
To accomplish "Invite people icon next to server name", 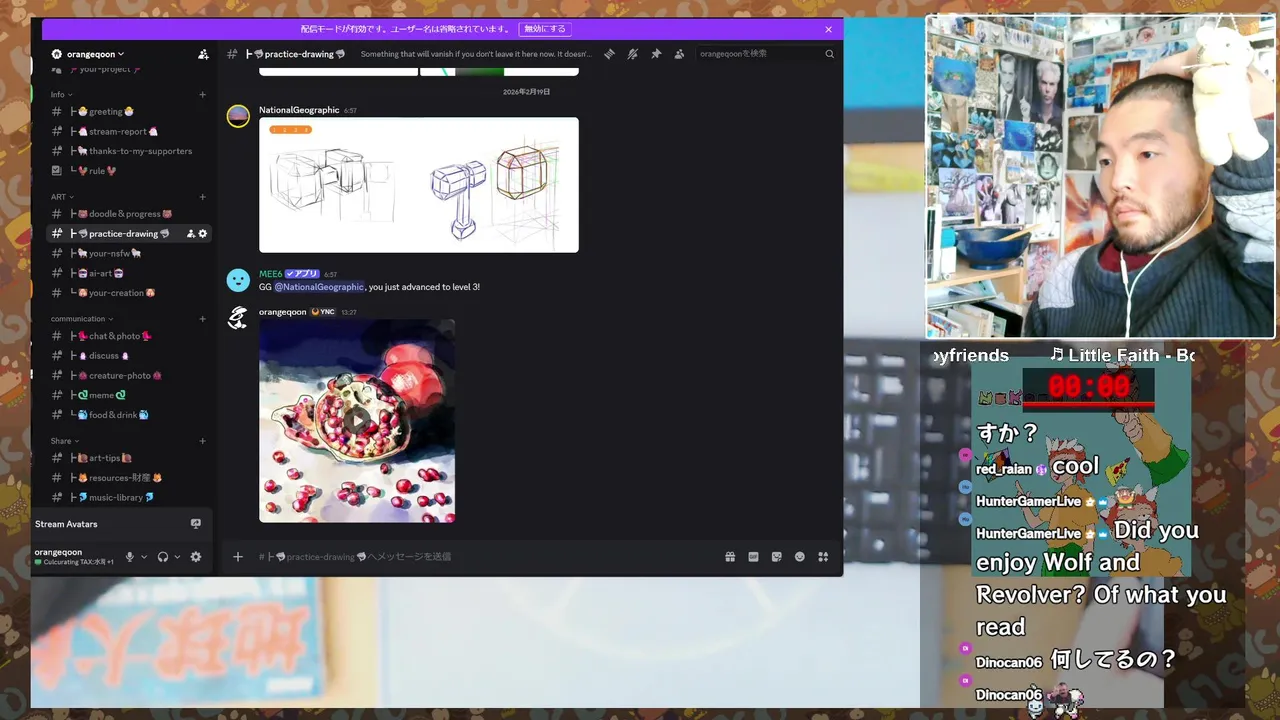I will (x=203, y=54).
